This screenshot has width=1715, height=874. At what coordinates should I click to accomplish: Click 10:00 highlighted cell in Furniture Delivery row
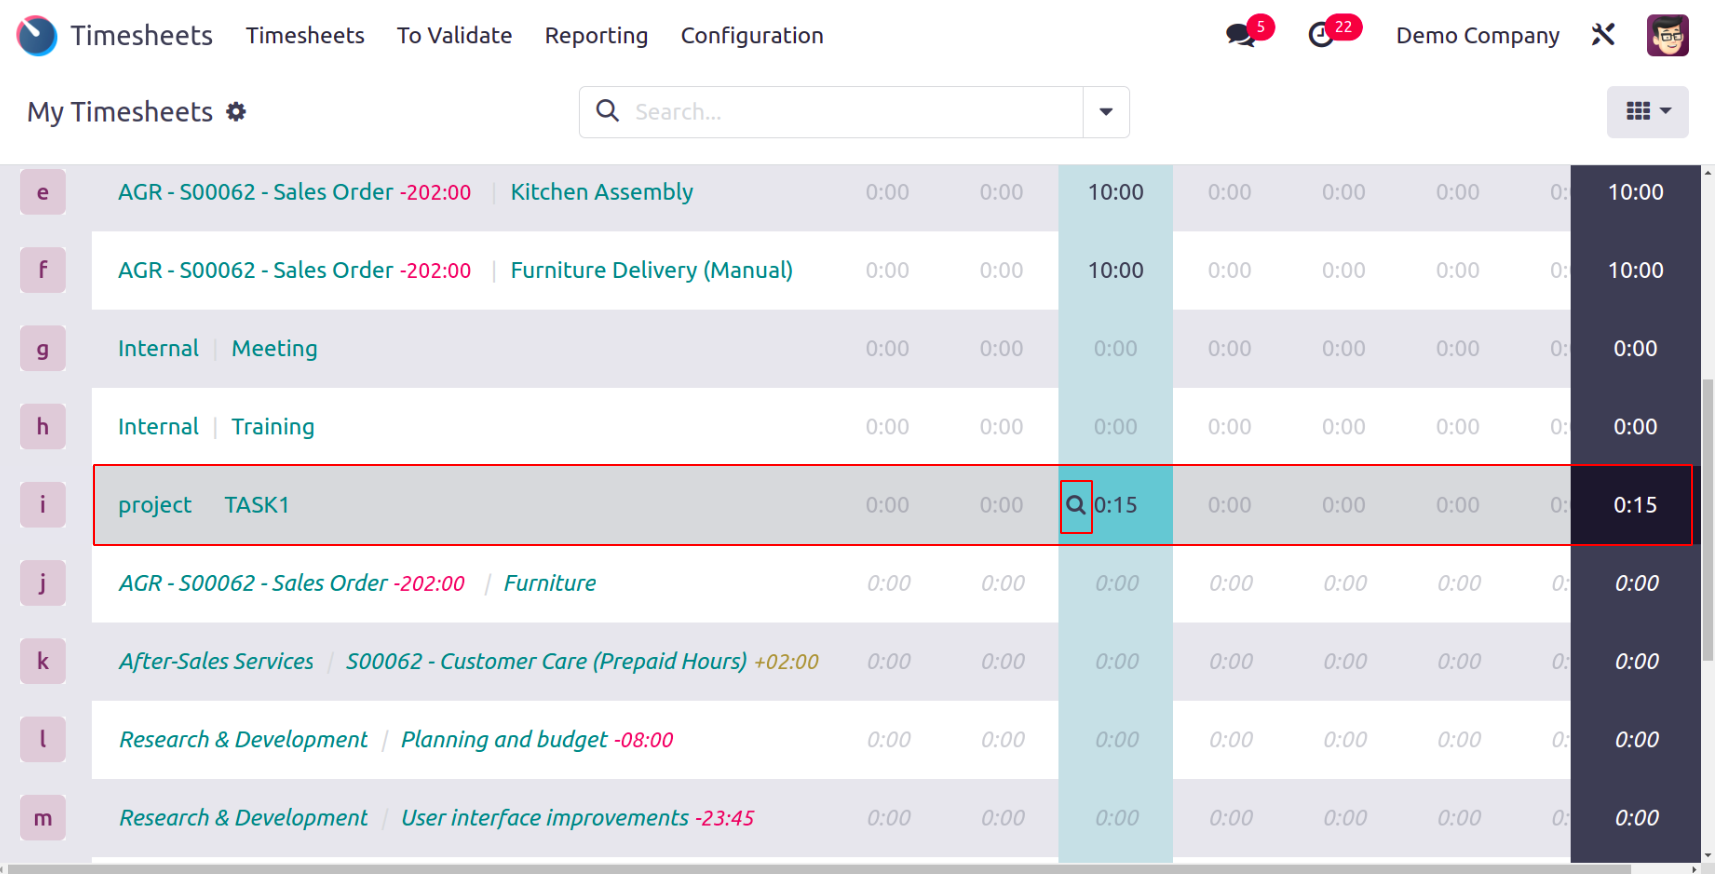[x=1116, y=270]
